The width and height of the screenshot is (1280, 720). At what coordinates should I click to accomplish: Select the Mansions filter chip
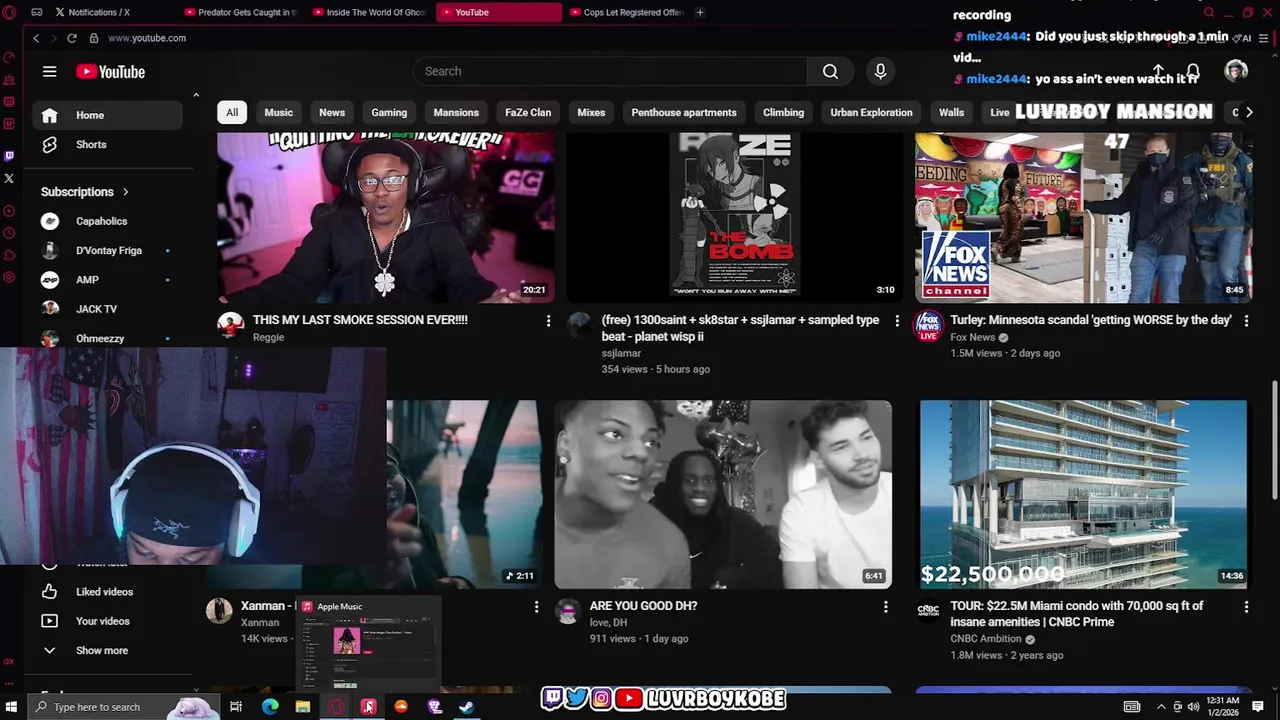click(456, 112)
